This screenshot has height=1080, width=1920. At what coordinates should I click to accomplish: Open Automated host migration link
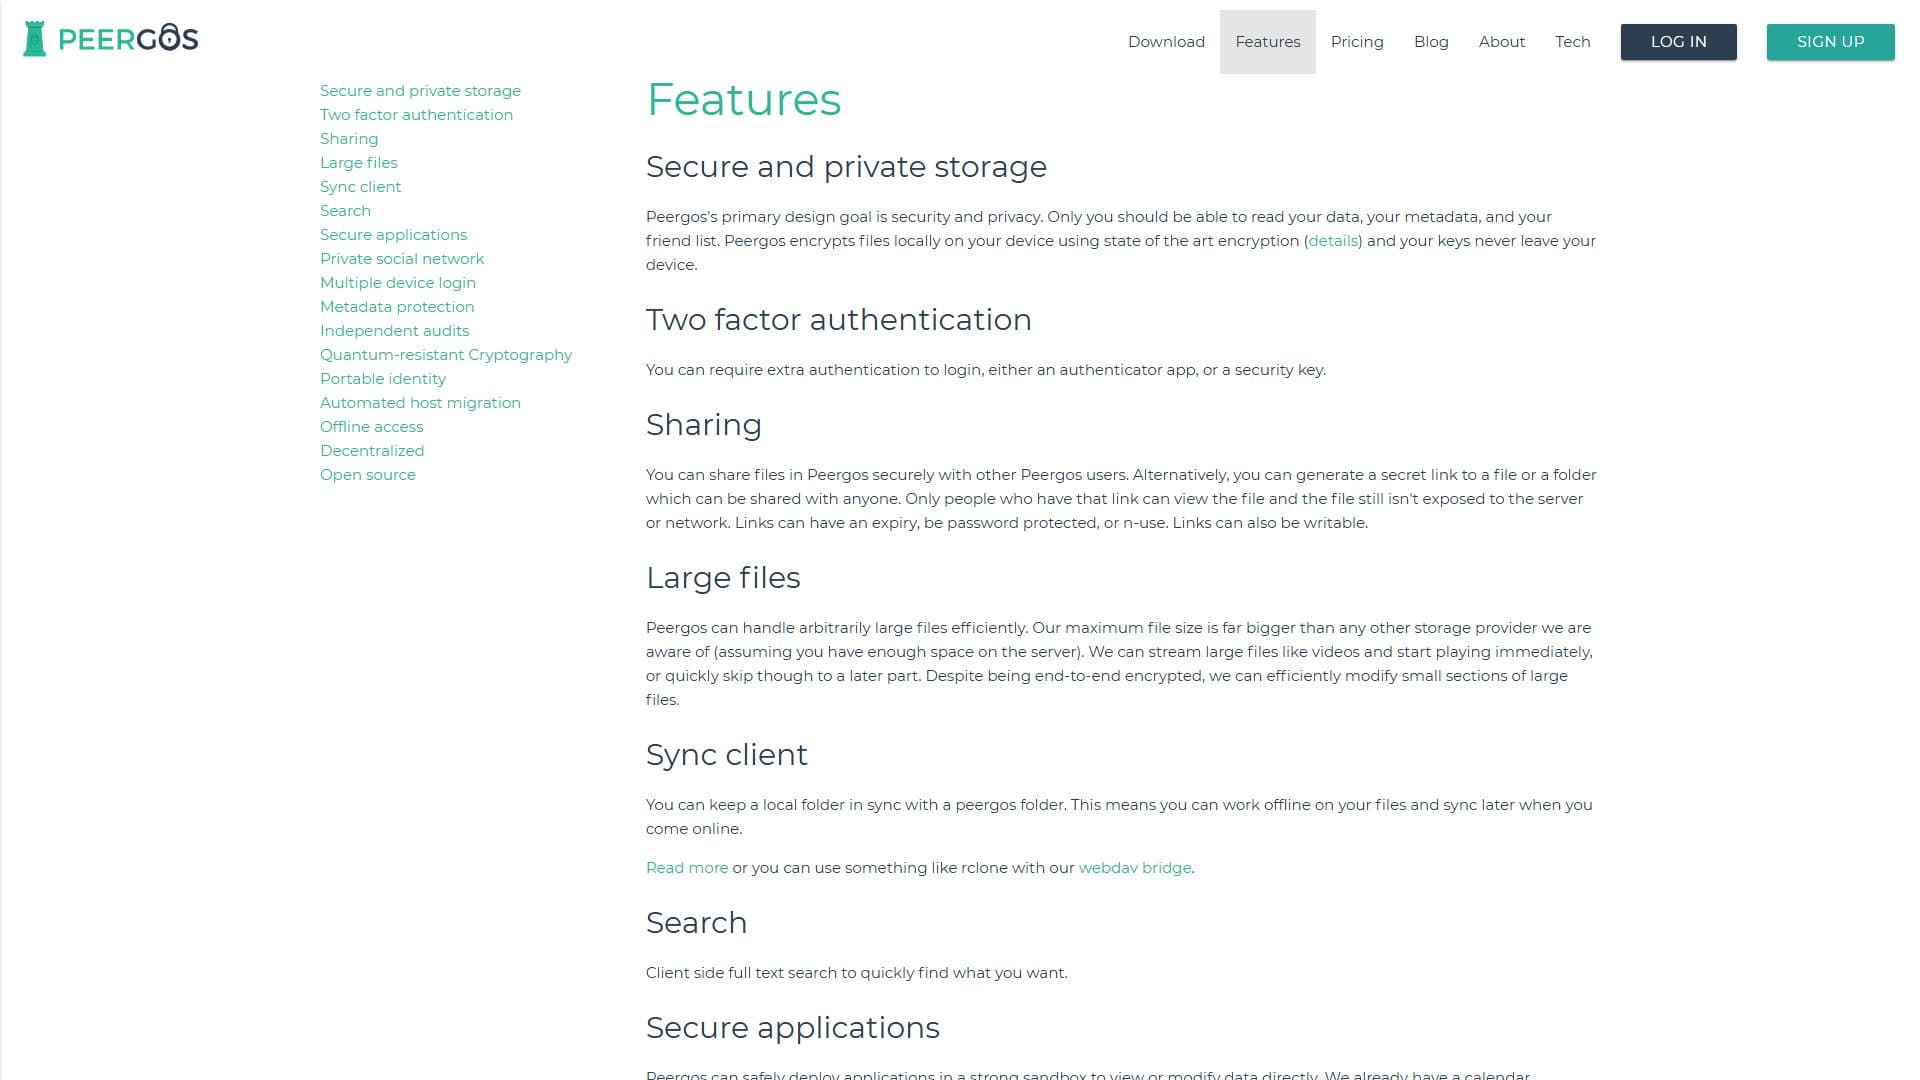(420, 403)
